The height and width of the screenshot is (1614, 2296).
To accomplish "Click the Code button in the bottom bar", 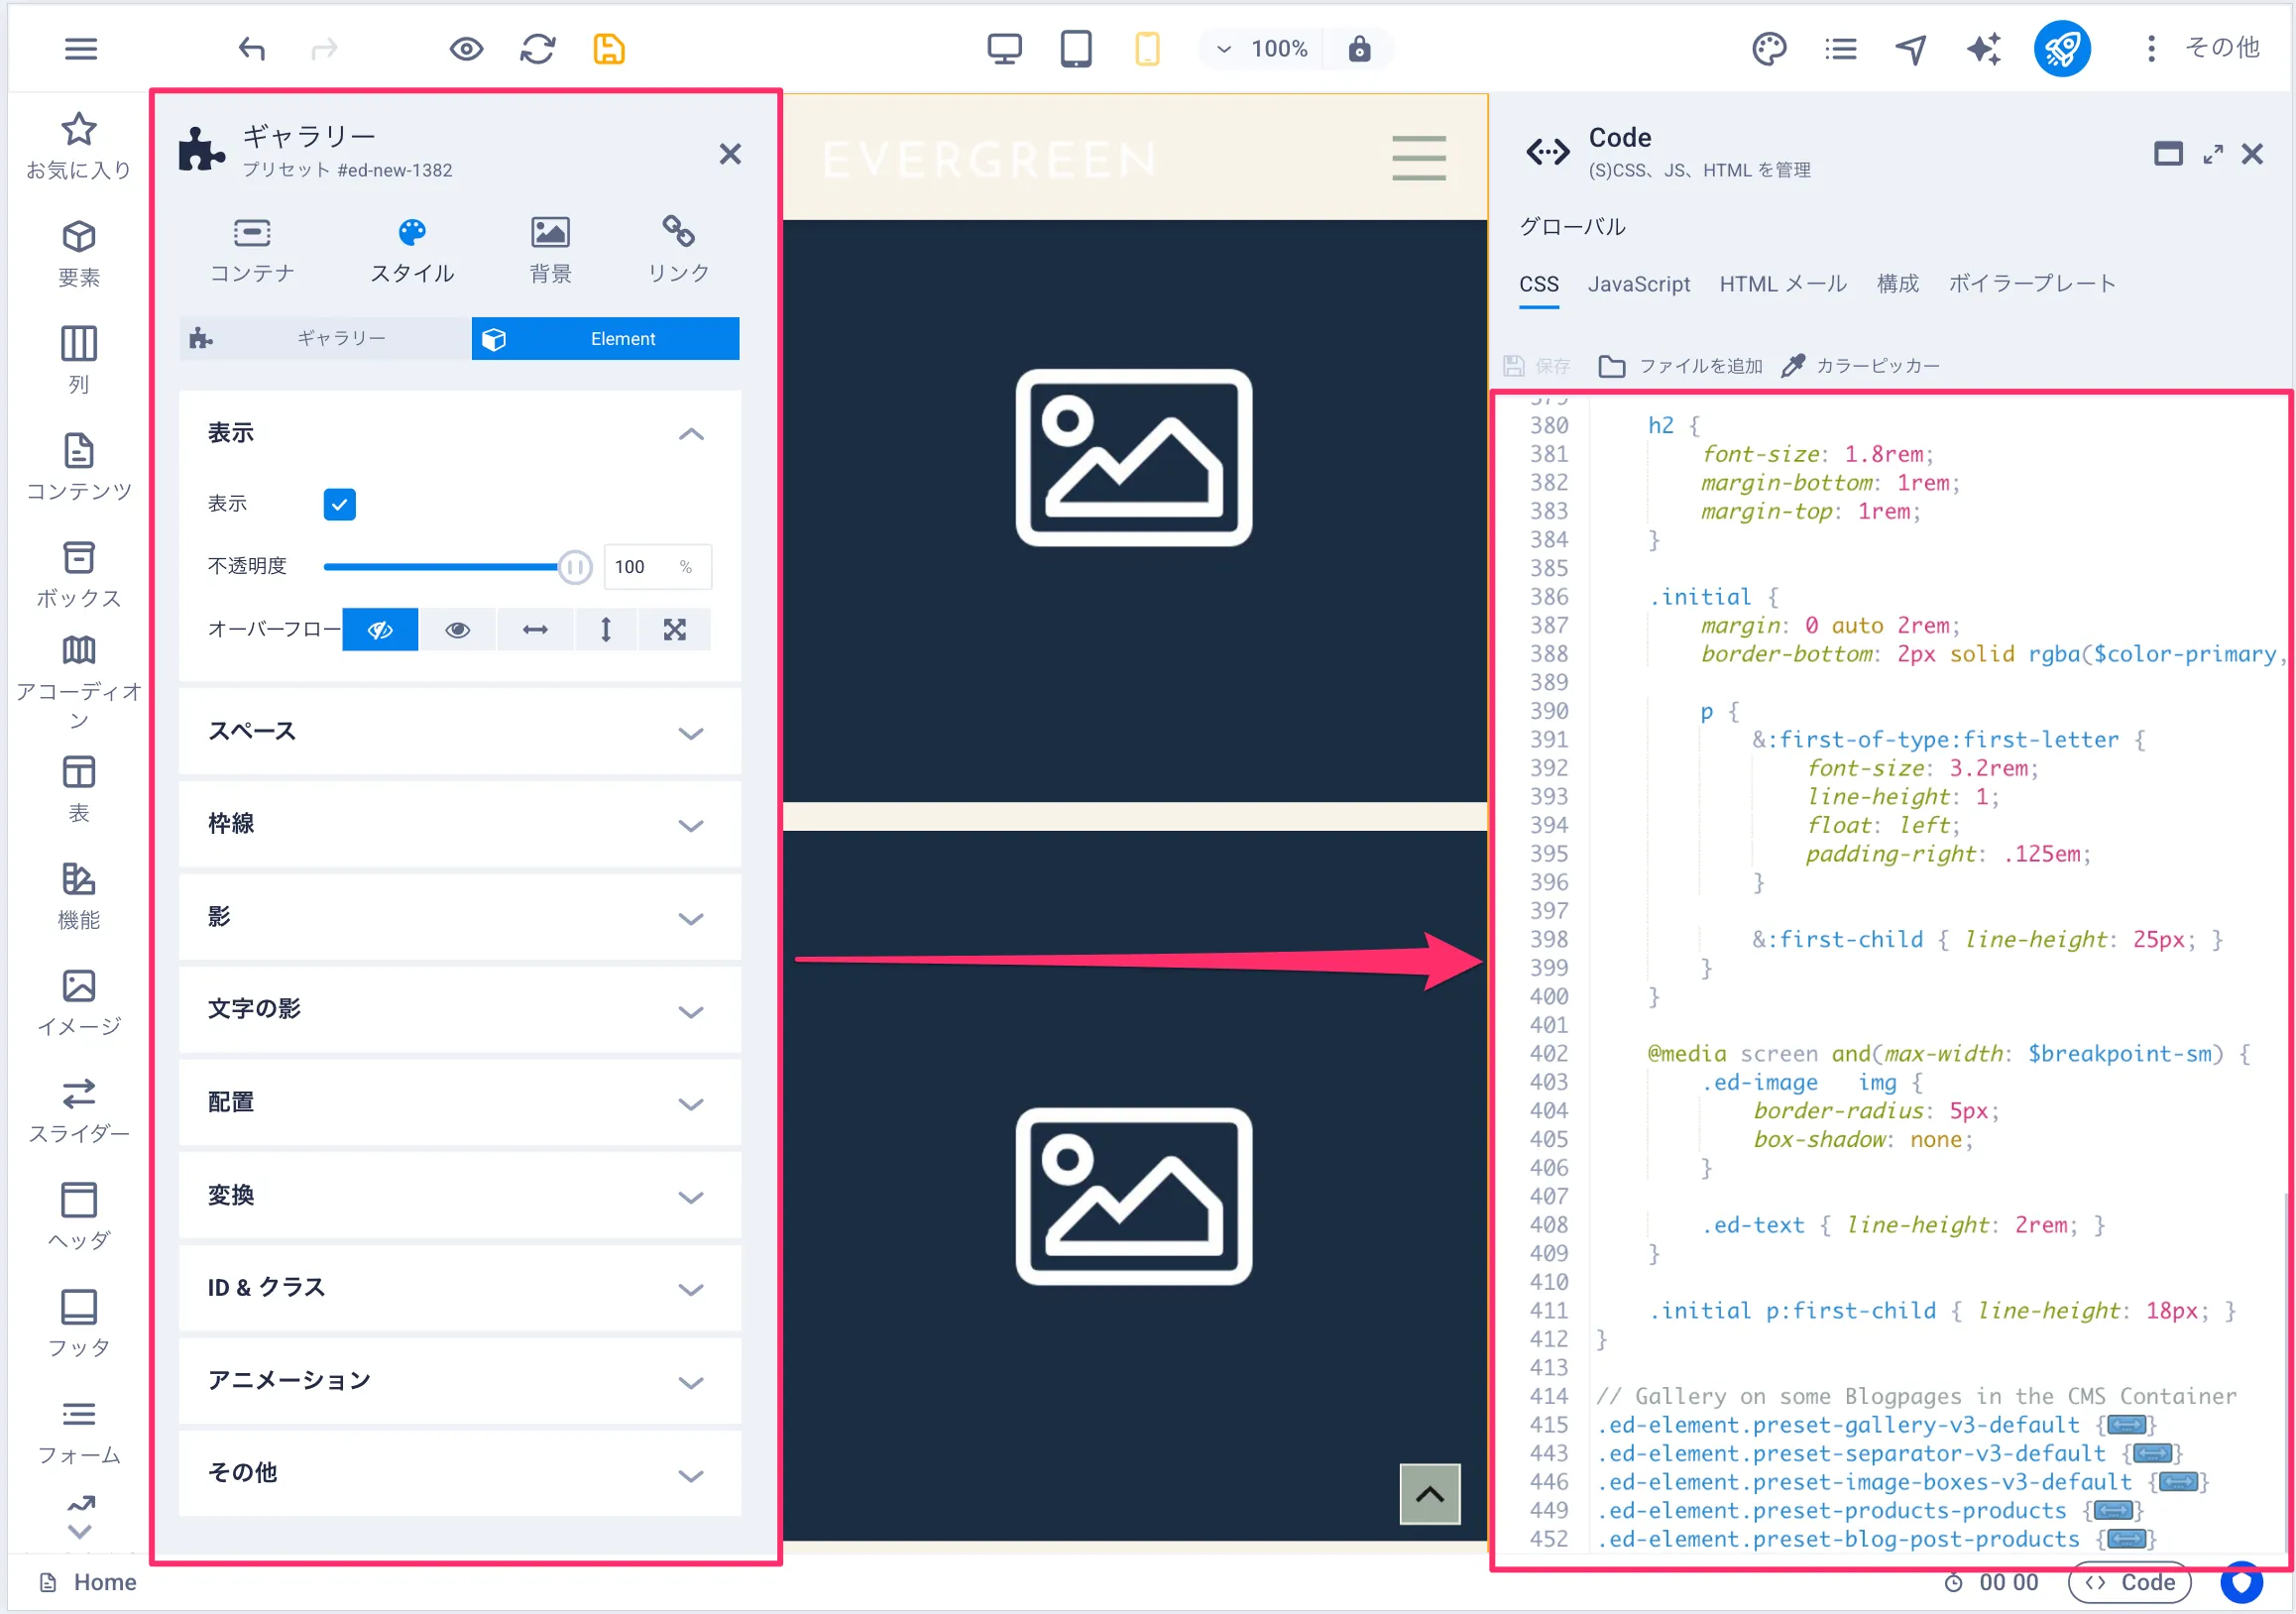I will [x=2130, y=1583].
